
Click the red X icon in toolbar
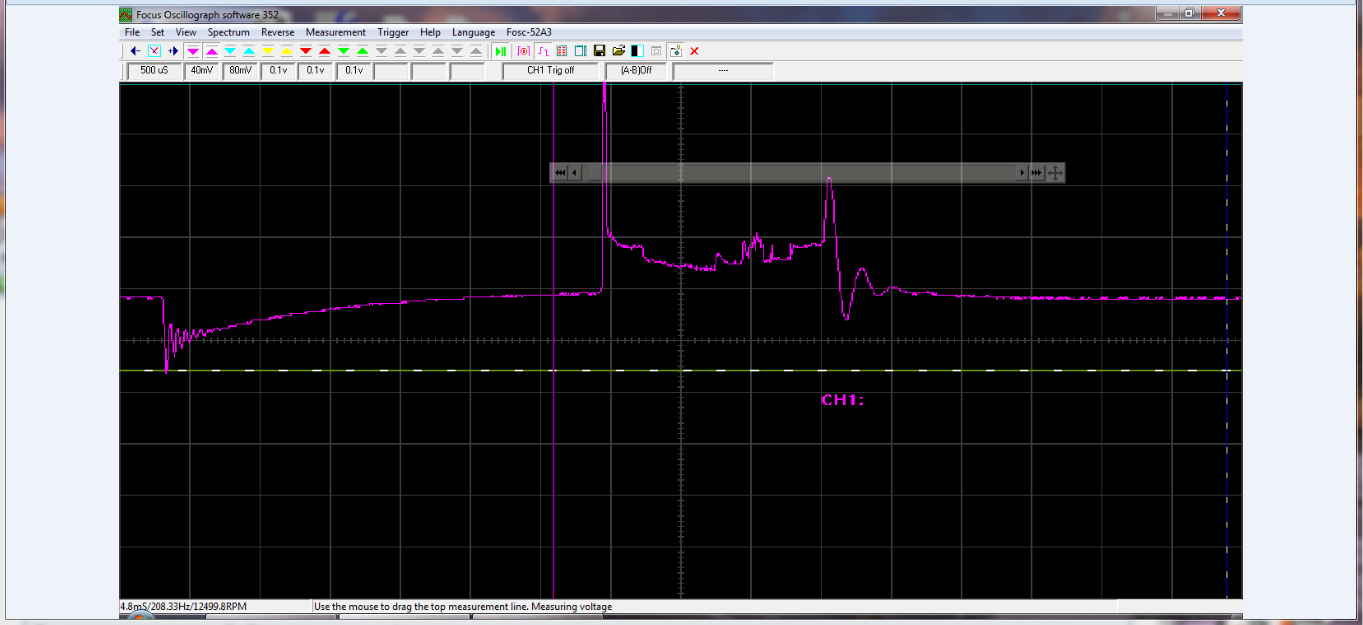point(694,50)
